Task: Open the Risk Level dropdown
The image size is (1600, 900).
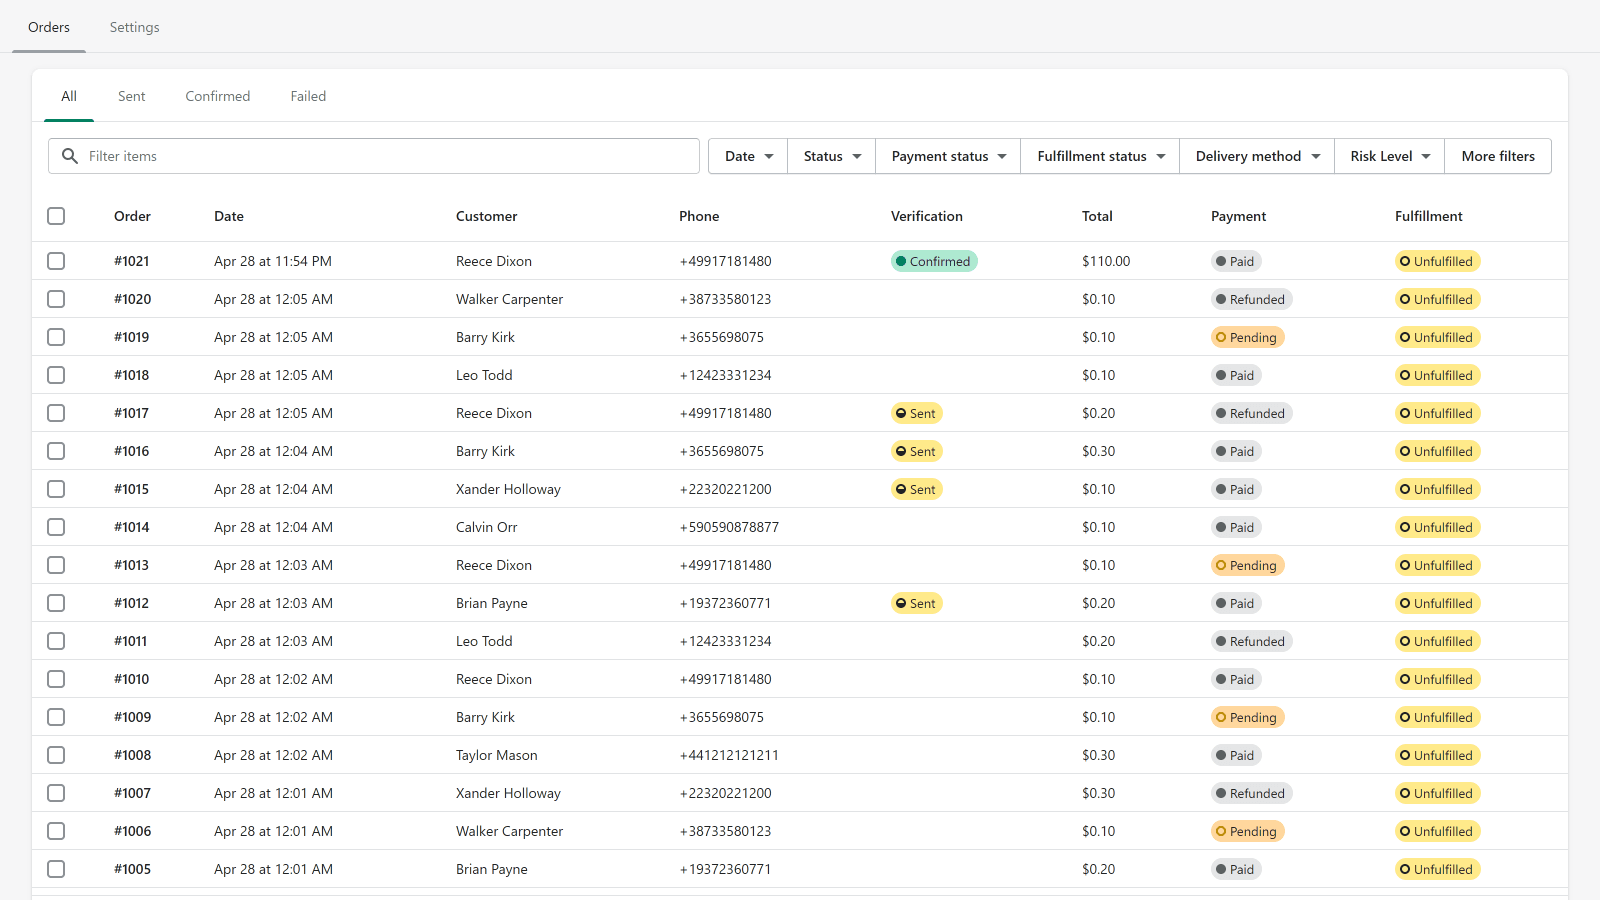Action: point(1389,156)
